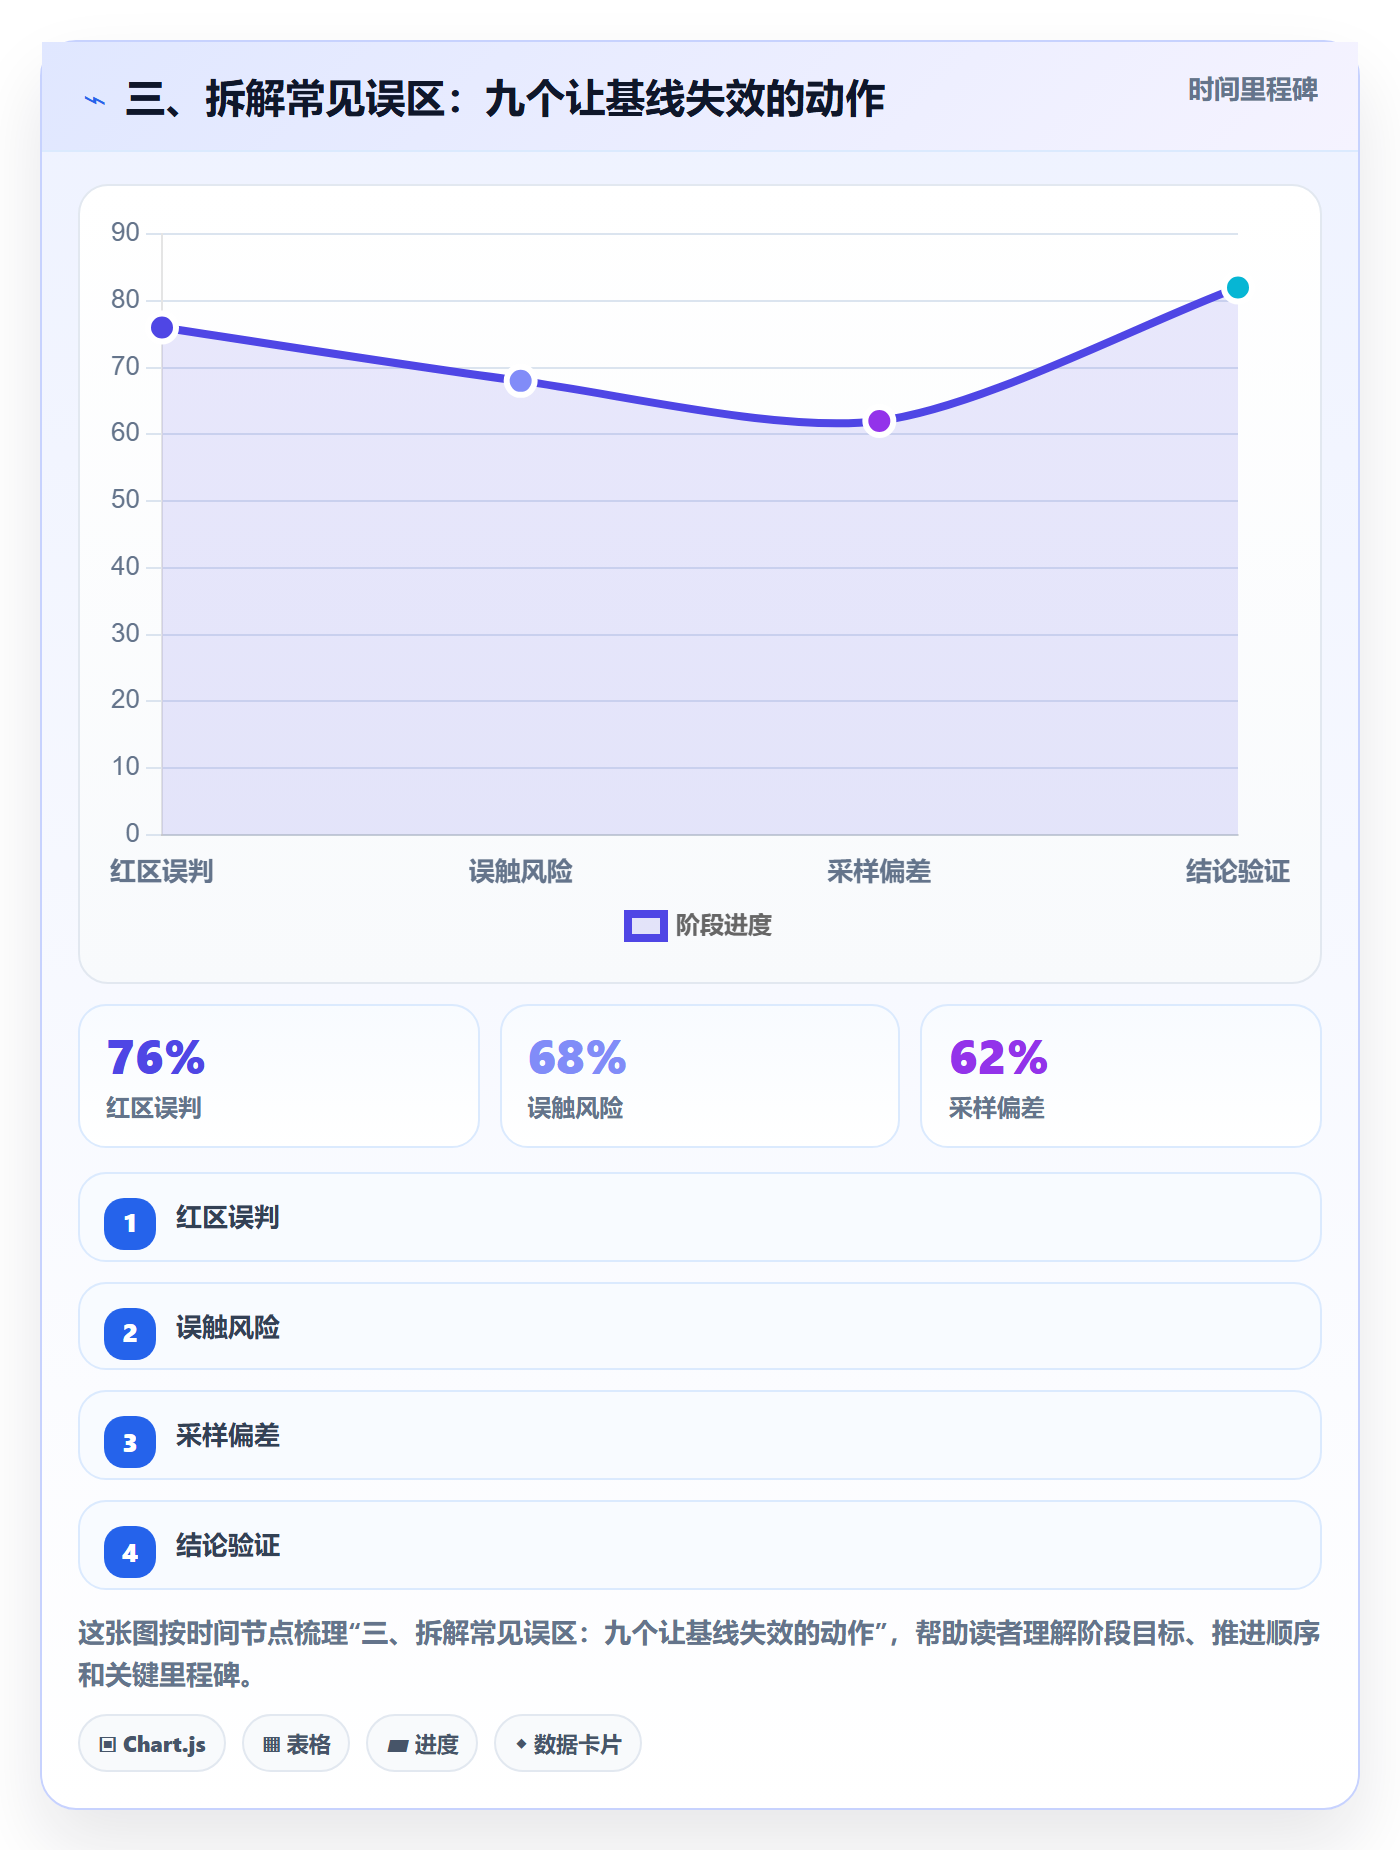Click the 时间里程碑 label in header
This screenshot has width=1400, height=1850.
pyautogui.click(x=1252, y=90)
